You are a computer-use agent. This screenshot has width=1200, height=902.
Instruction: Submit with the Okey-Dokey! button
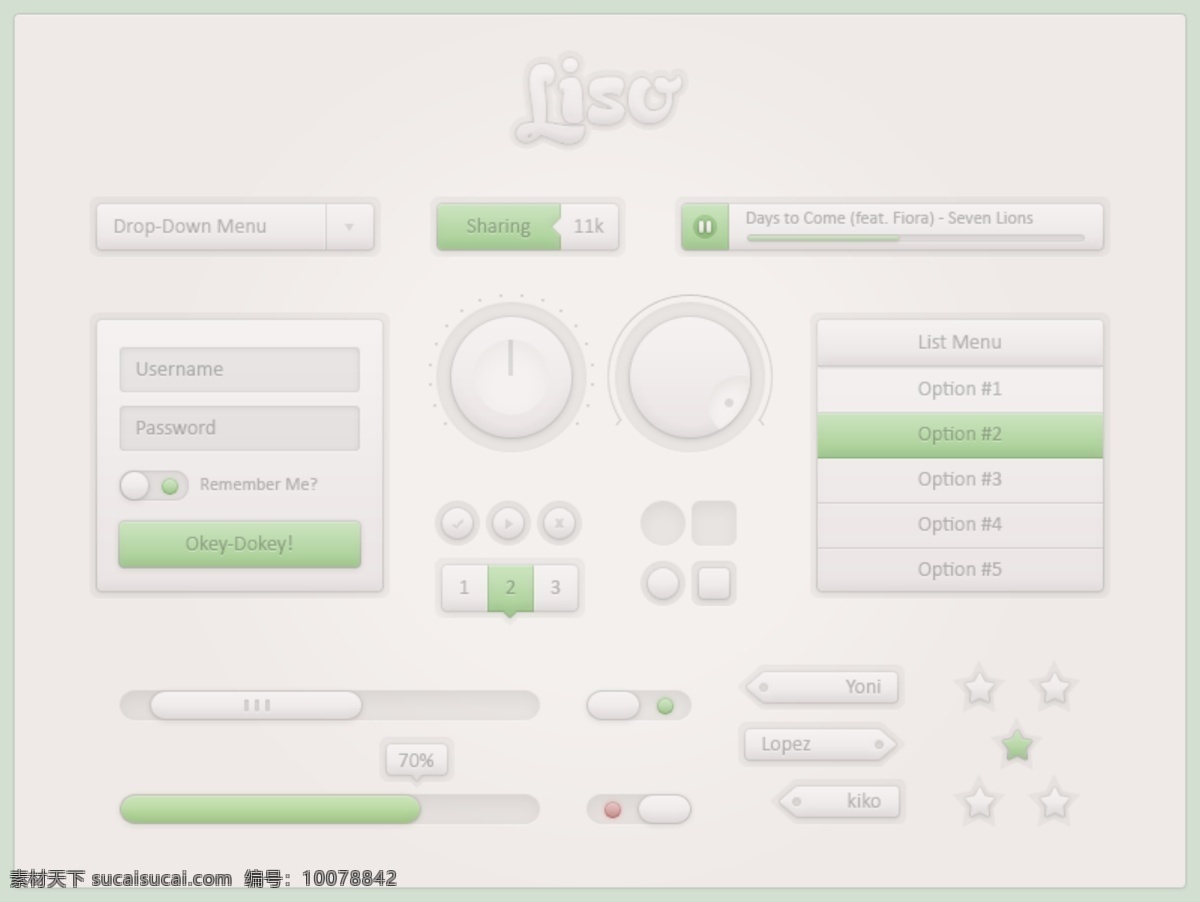click(x=240, y=544)
